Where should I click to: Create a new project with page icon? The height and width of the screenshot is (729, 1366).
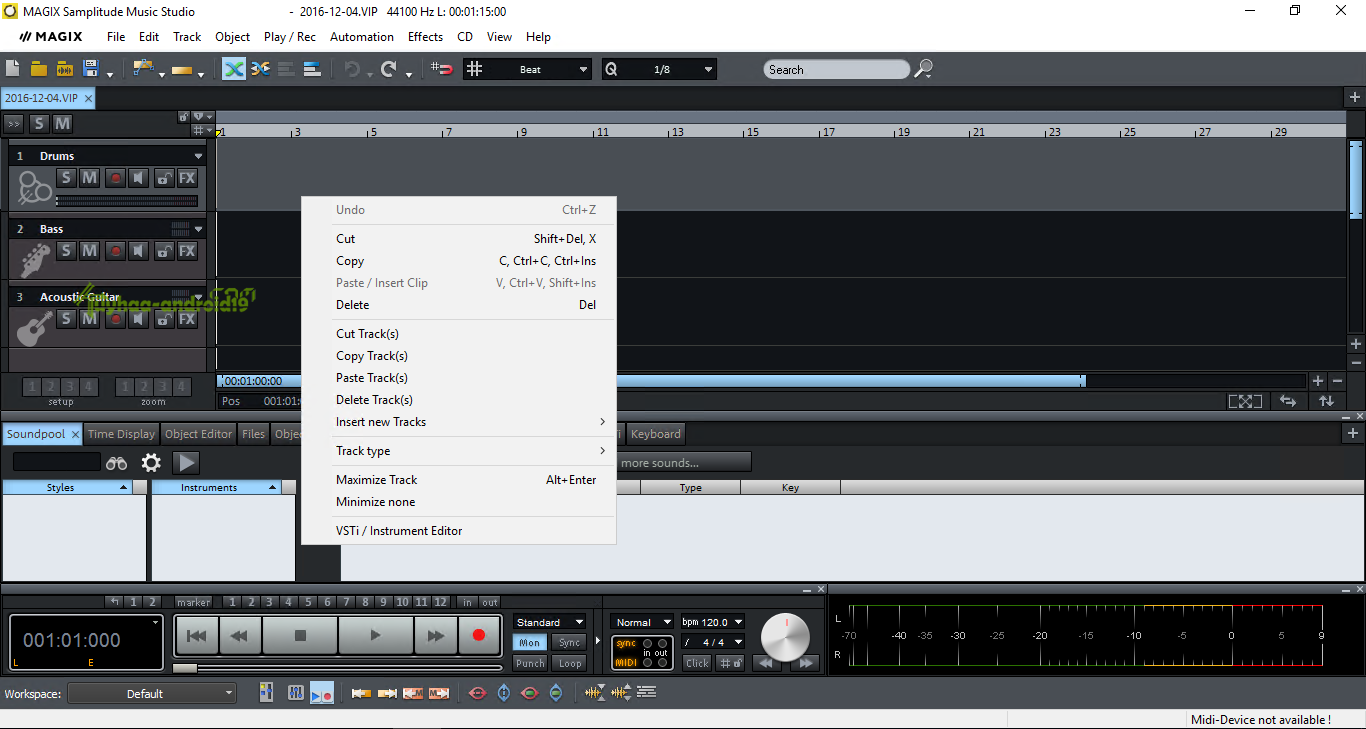pyautogui.click(x=13, y=69)
